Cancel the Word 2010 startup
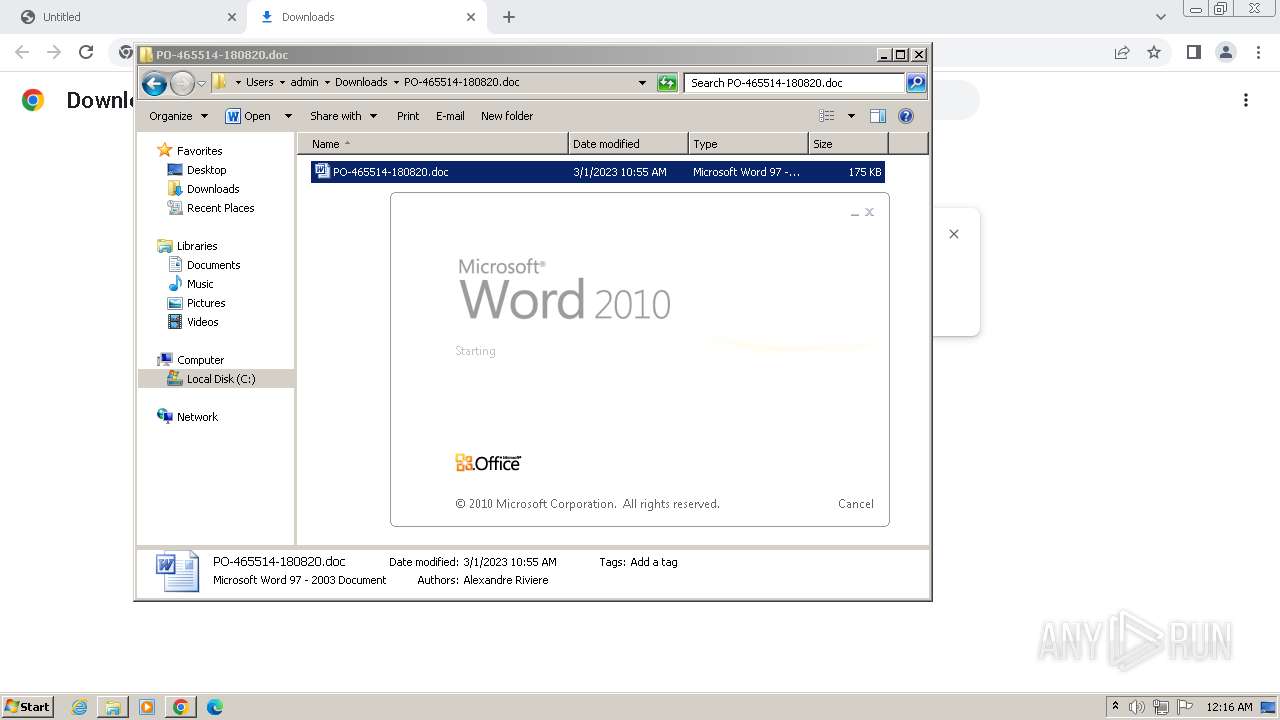Viewport: 1280px width, 720px height. (856, 504)
